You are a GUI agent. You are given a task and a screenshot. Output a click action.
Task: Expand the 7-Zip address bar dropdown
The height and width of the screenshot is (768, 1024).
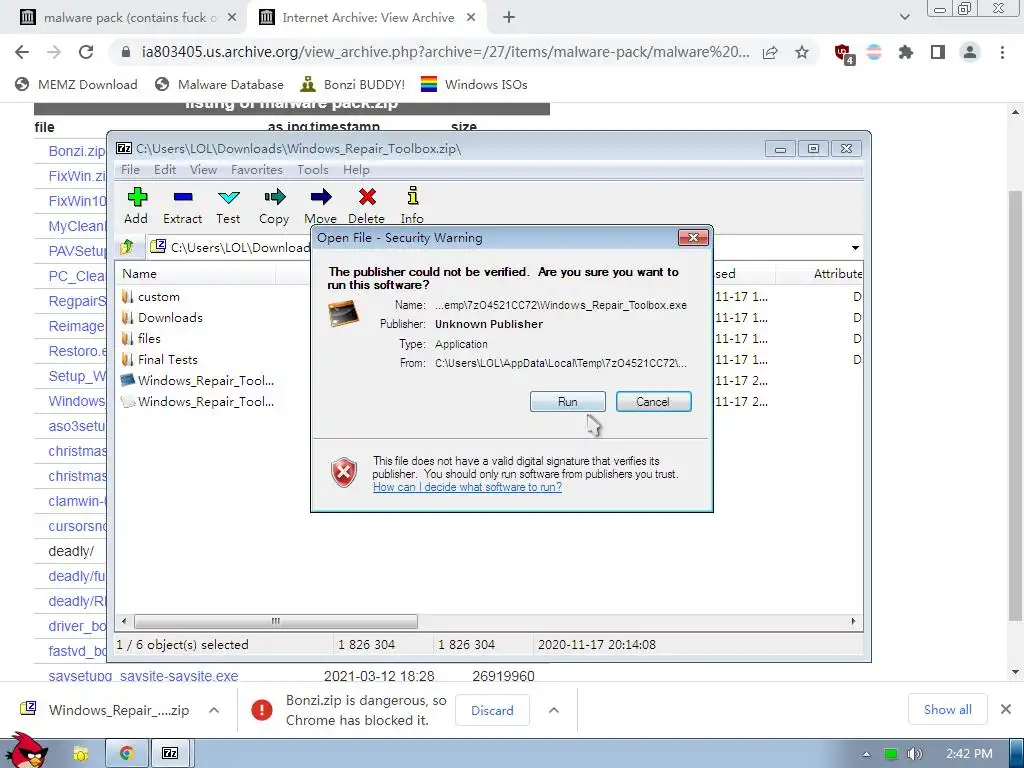pos(855,248)
